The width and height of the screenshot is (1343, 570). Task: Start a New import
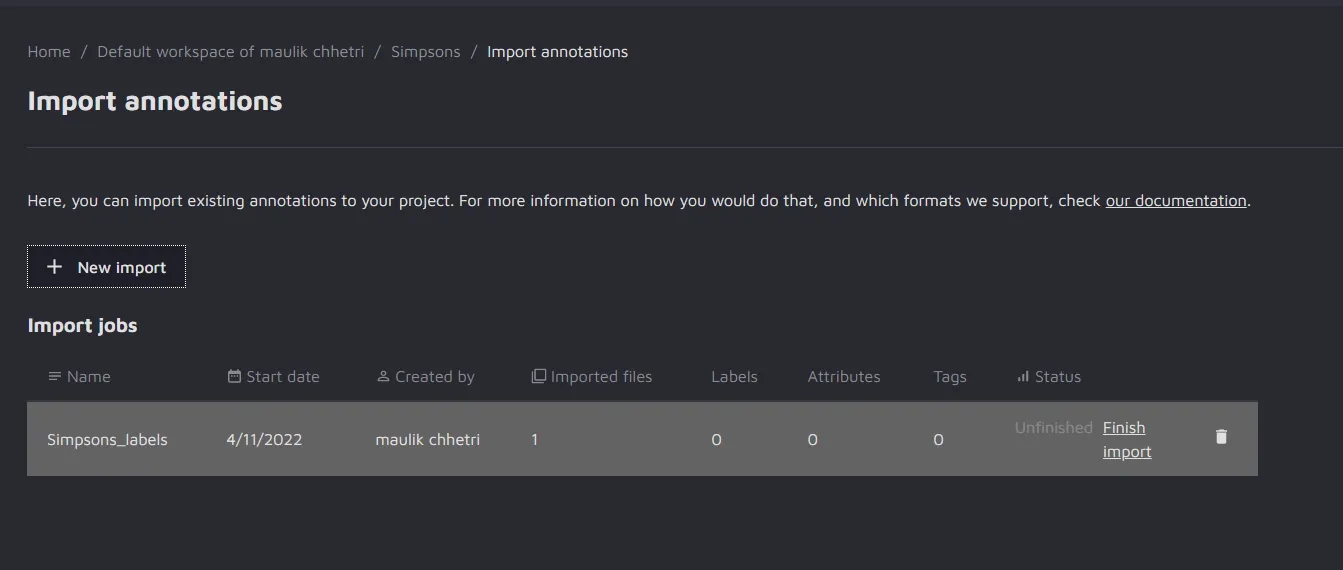106,267
